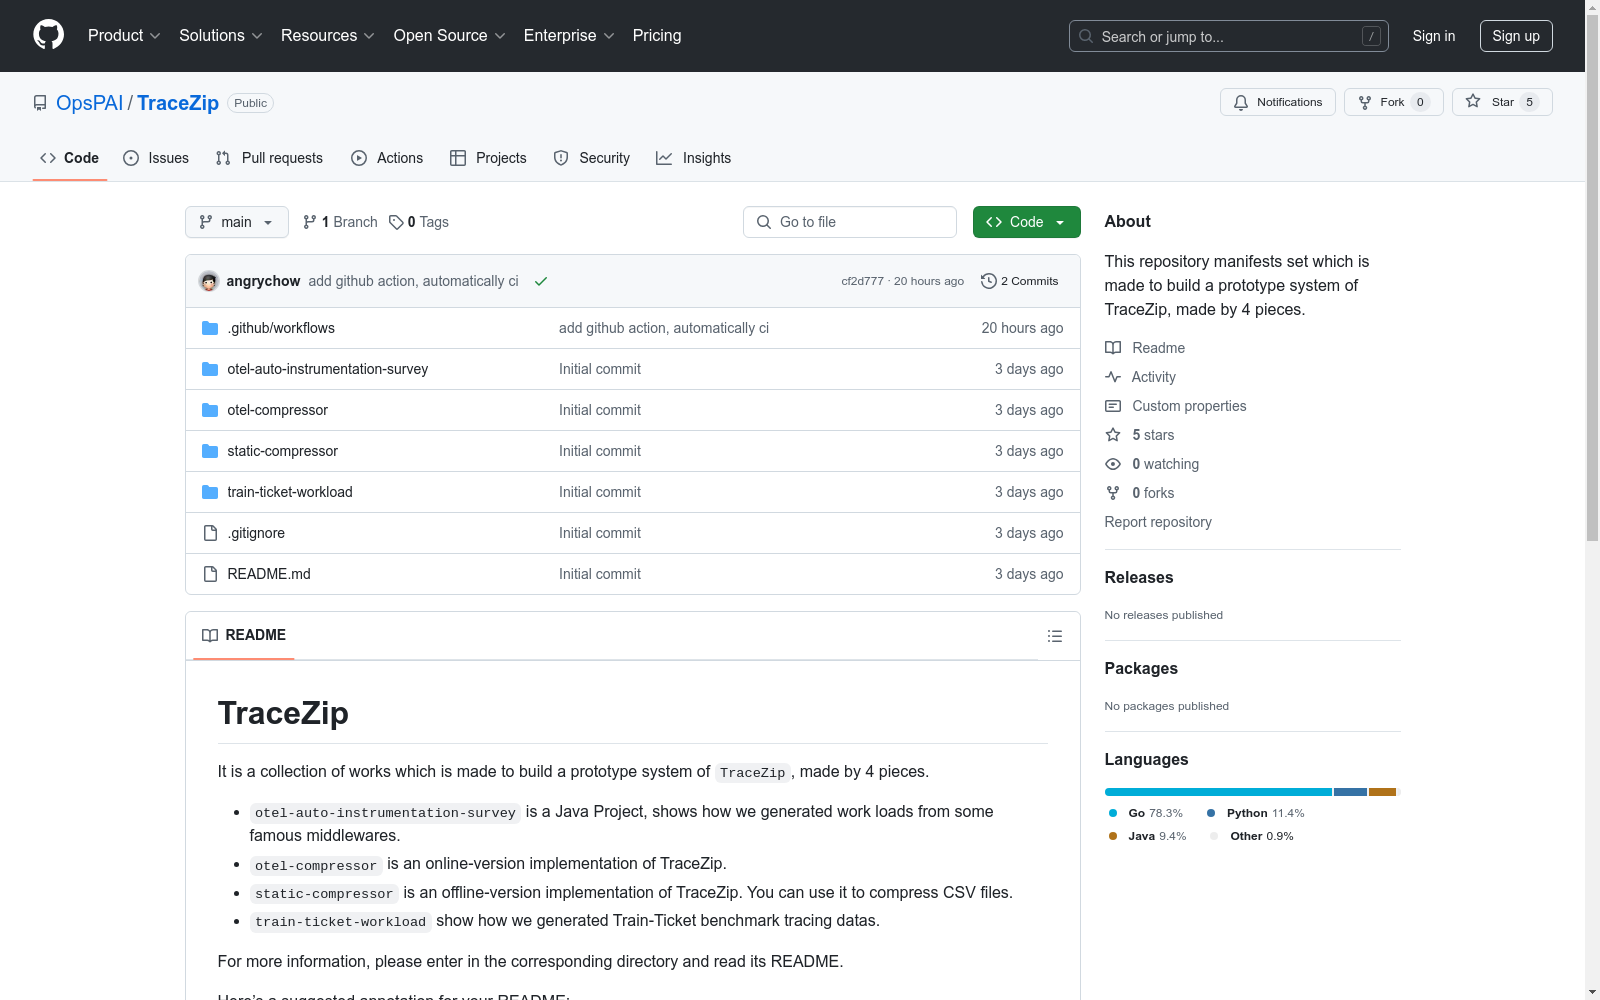Click the eye icon beside 0 watching
1600x1000 pixels.
pyautogui.click(x=1113, y=464)
